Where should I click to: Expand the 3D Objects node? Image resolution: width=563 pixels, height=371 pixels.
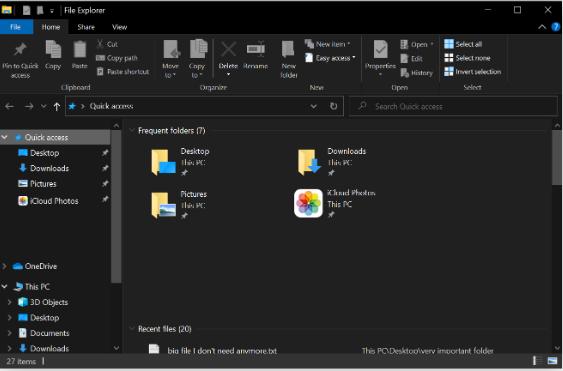coord(10,302)
